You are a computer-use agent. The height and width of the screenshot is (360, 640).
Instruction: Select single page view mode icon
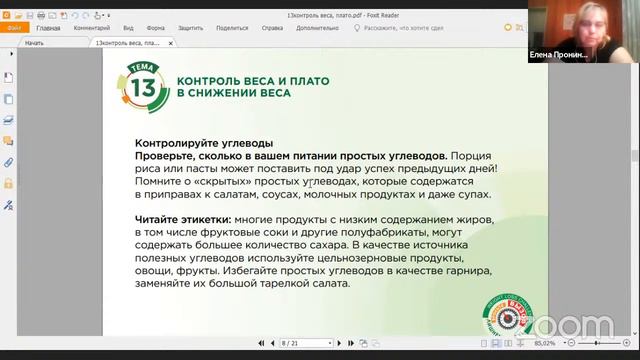[484, 343]
